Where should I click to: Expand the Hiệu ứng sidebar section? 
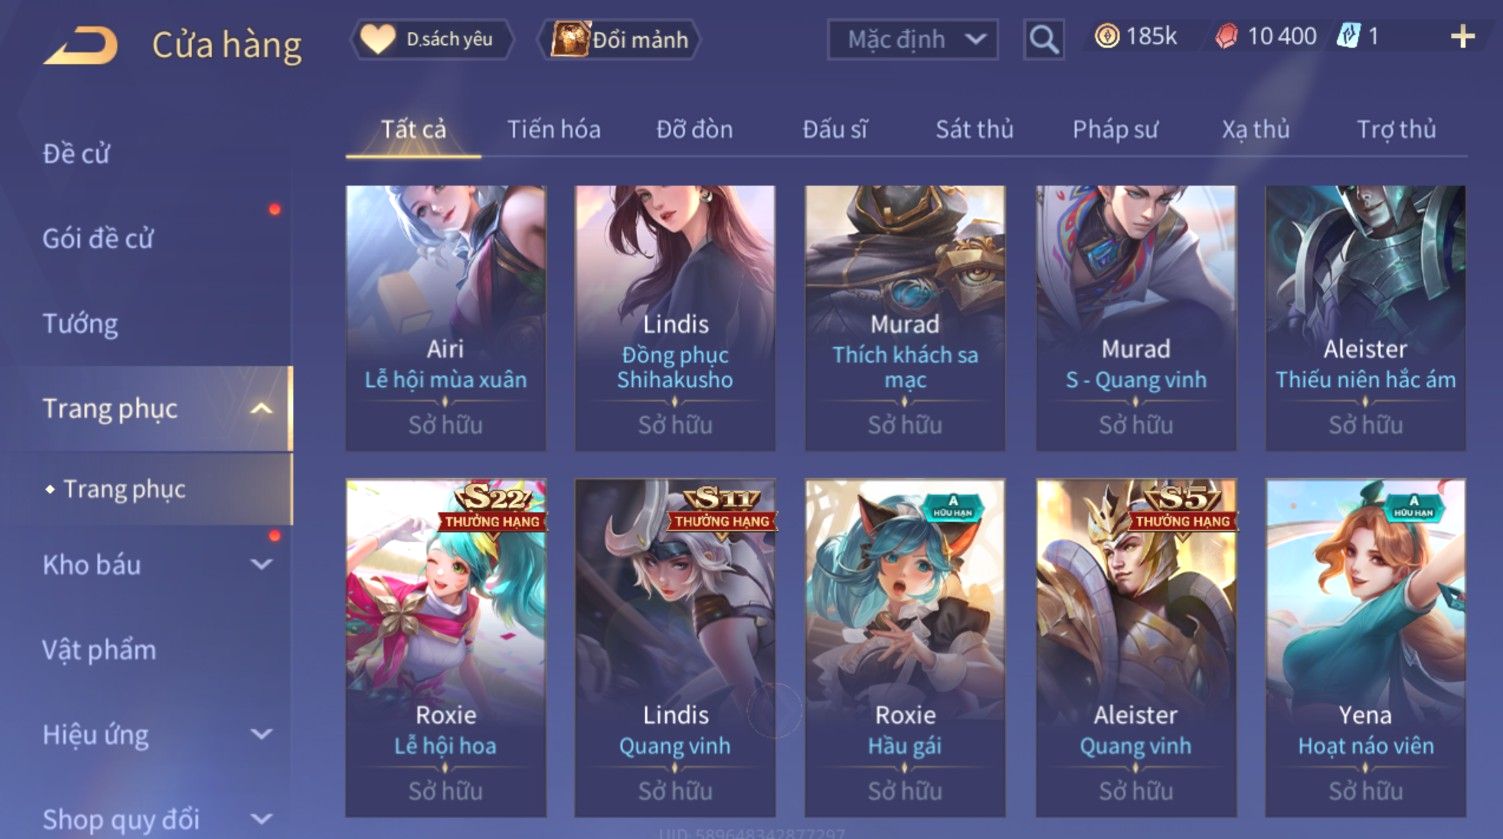coord(261,735)
